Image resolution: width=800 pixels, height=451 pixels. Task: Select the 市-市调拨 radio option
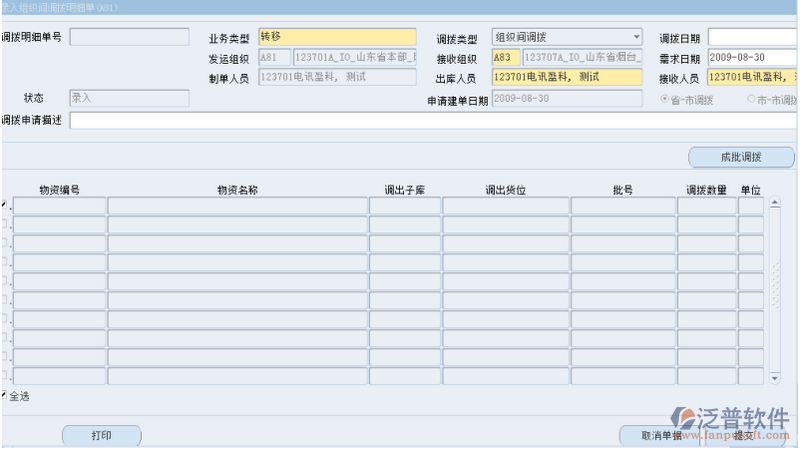click(x=752, y=99)
